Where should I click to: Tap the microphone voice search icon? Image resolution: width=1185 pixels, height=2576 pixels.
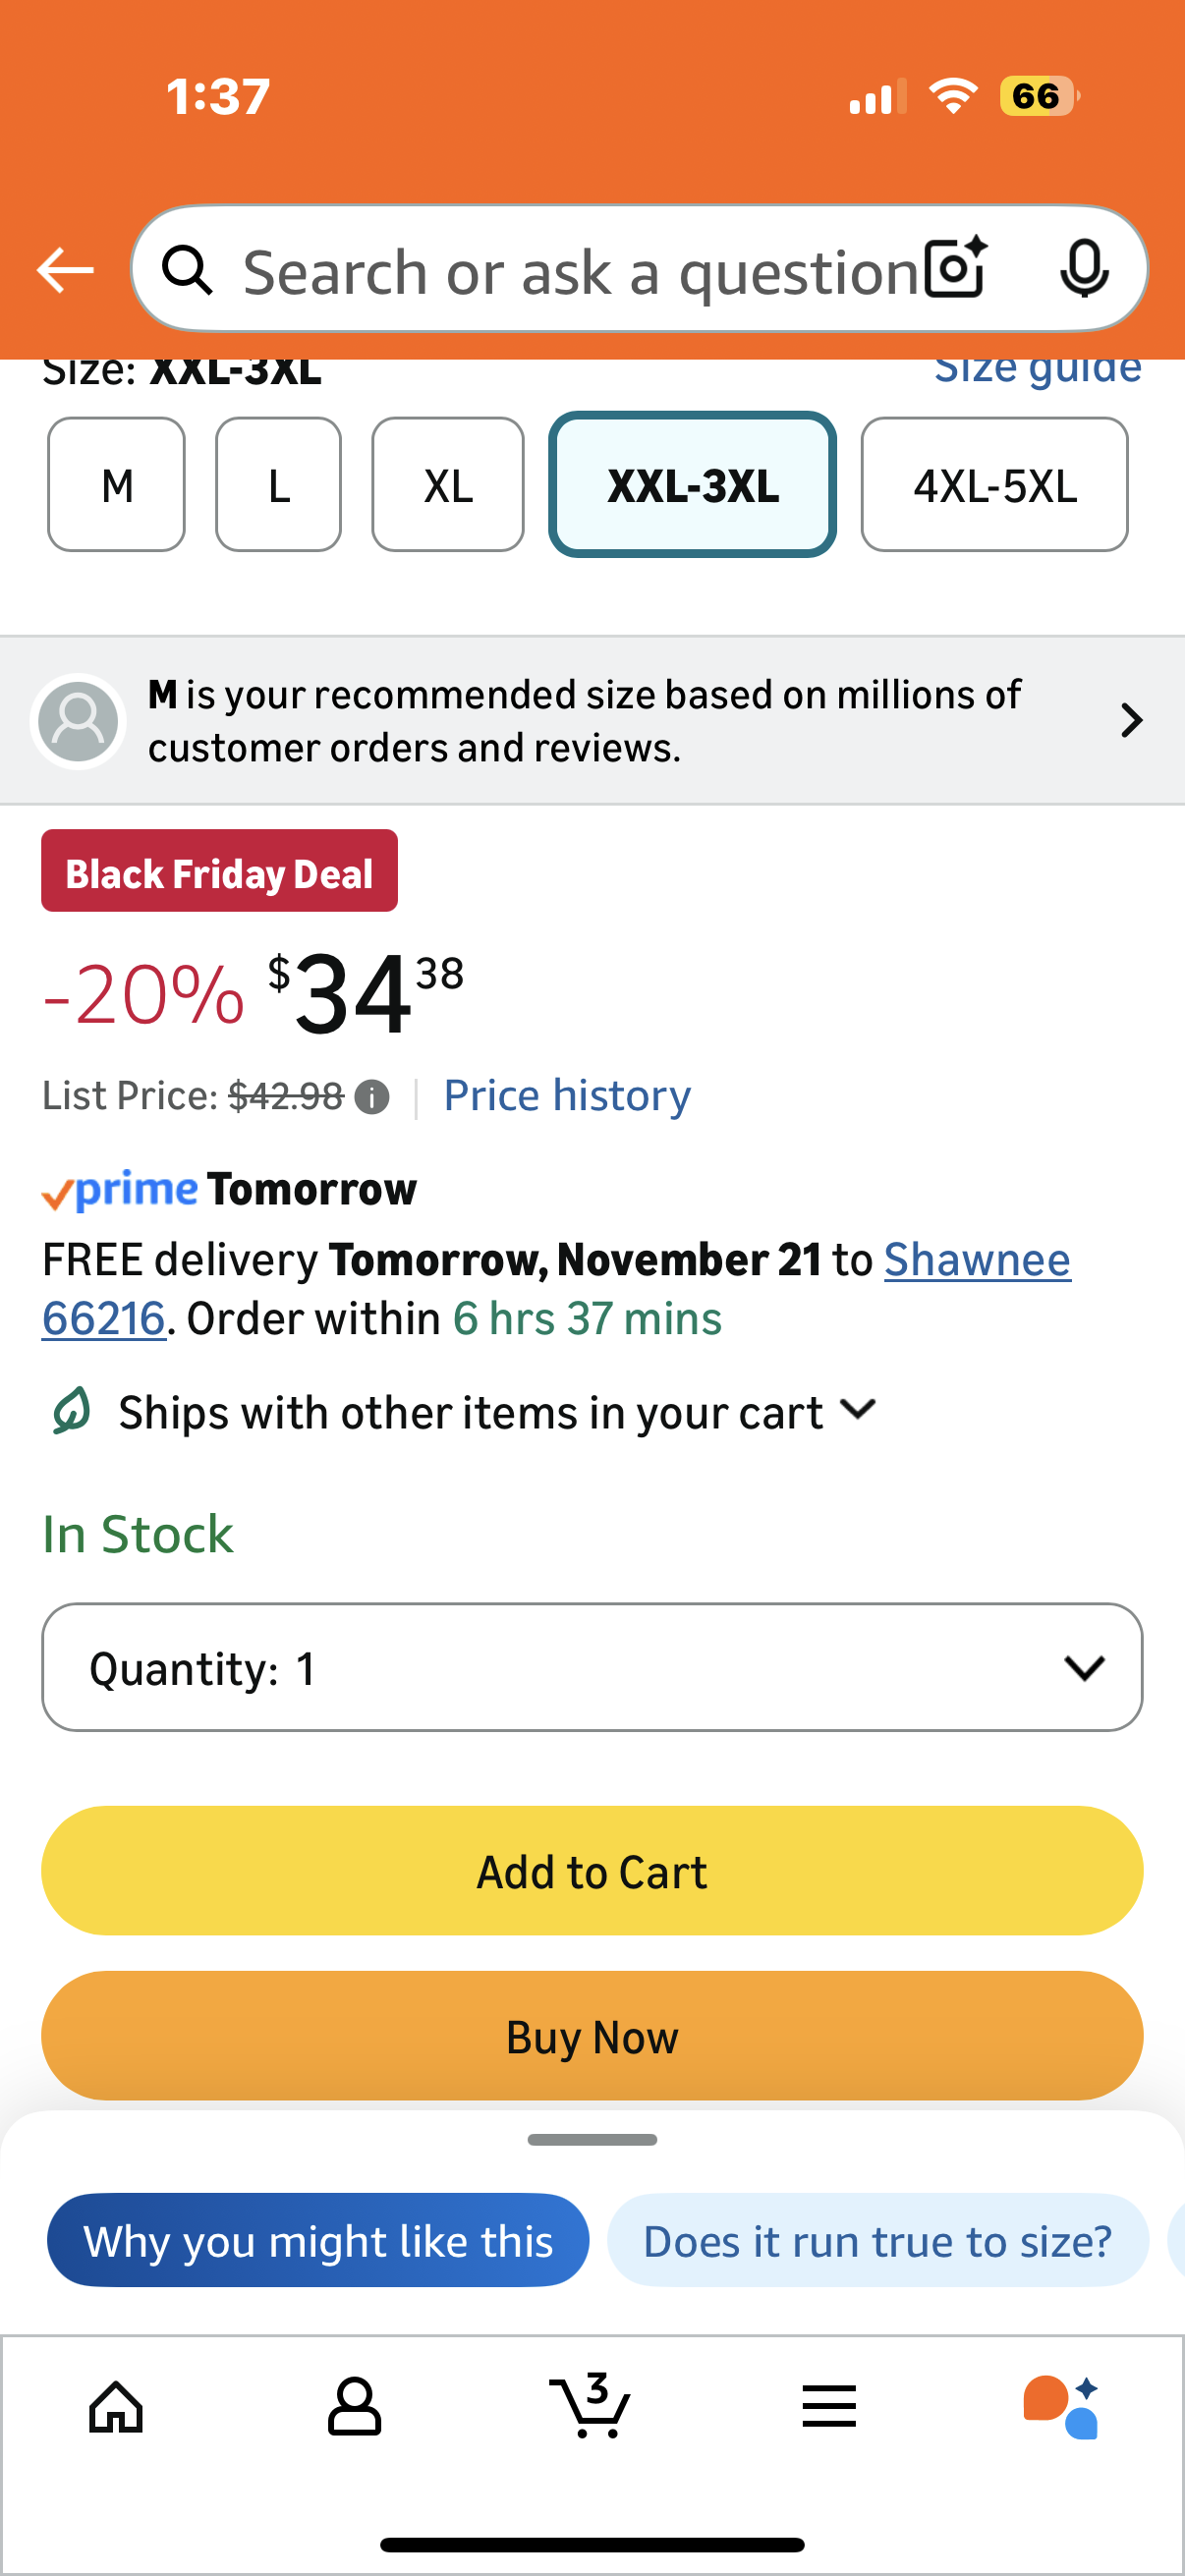coord(1084,268)
